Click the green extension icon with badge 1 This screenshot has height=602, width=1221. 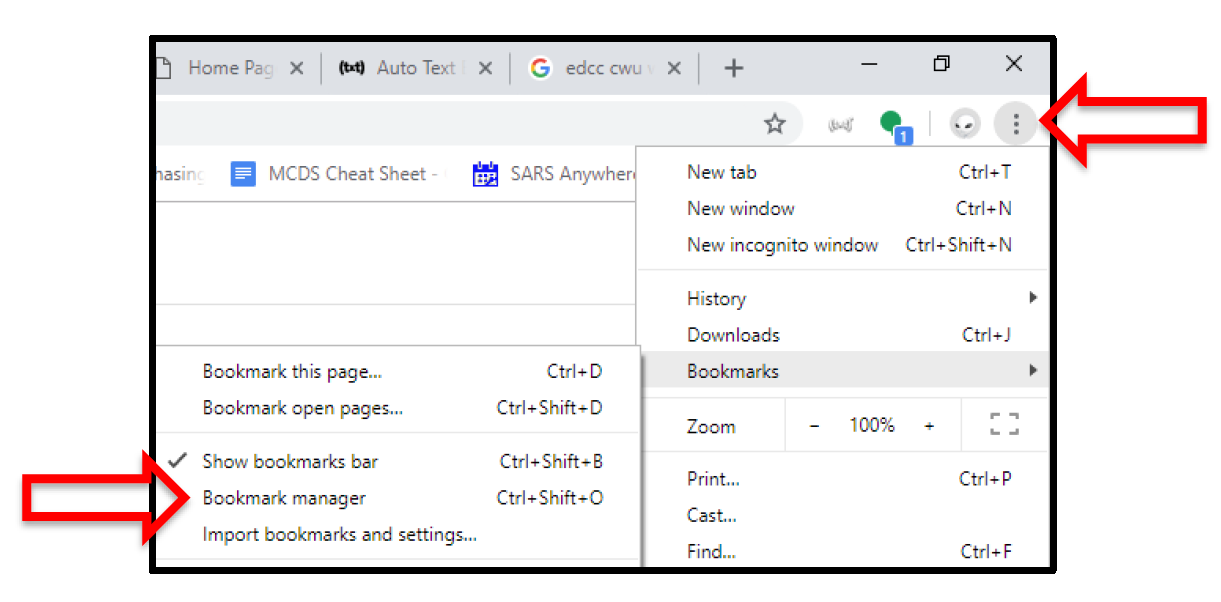[x=894, y=126]
